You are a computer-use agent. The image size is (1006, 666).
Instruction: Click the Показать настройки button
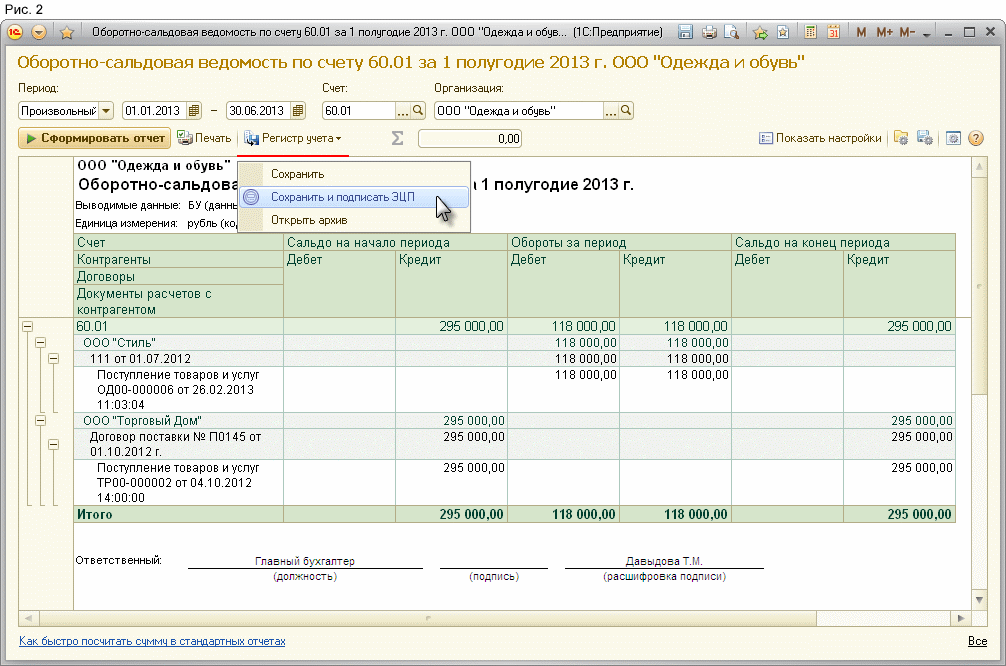[820, 139]
